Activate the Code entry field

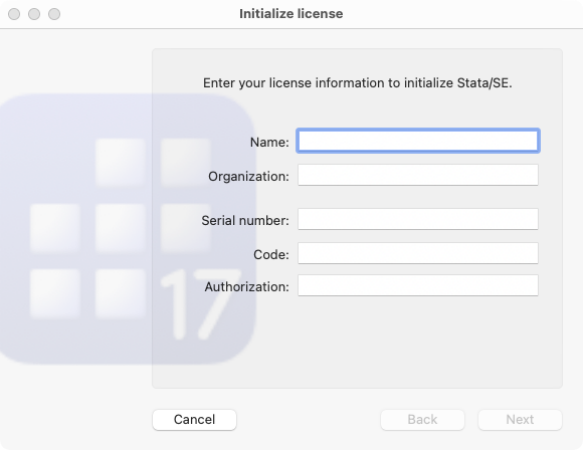pos(418,253)
